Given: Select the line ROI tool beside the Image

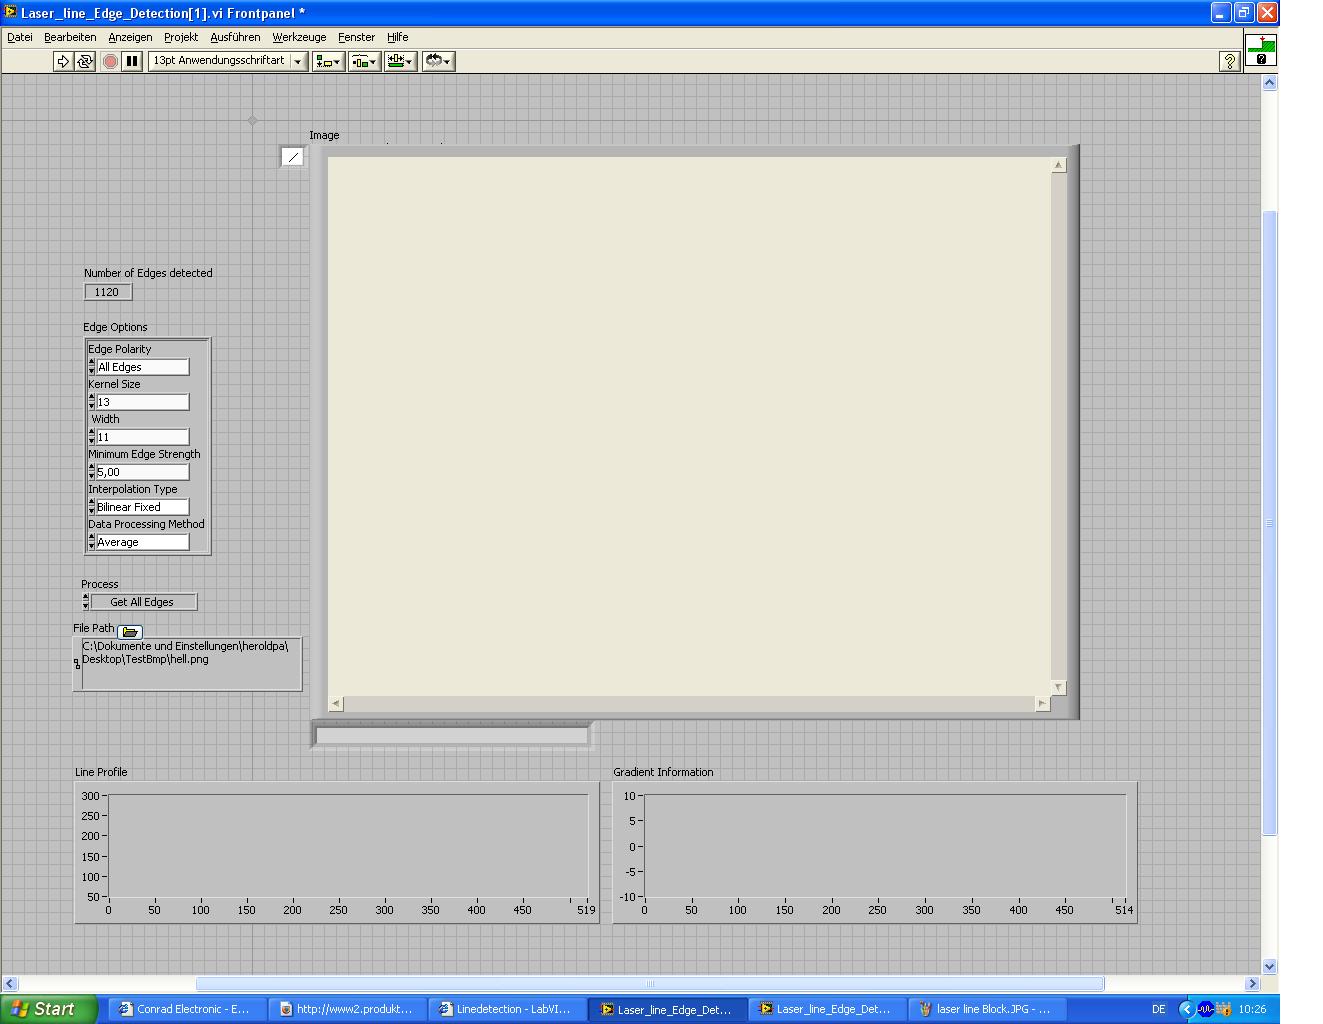Looking at the screenshot, I should click(x=292, y=157).
